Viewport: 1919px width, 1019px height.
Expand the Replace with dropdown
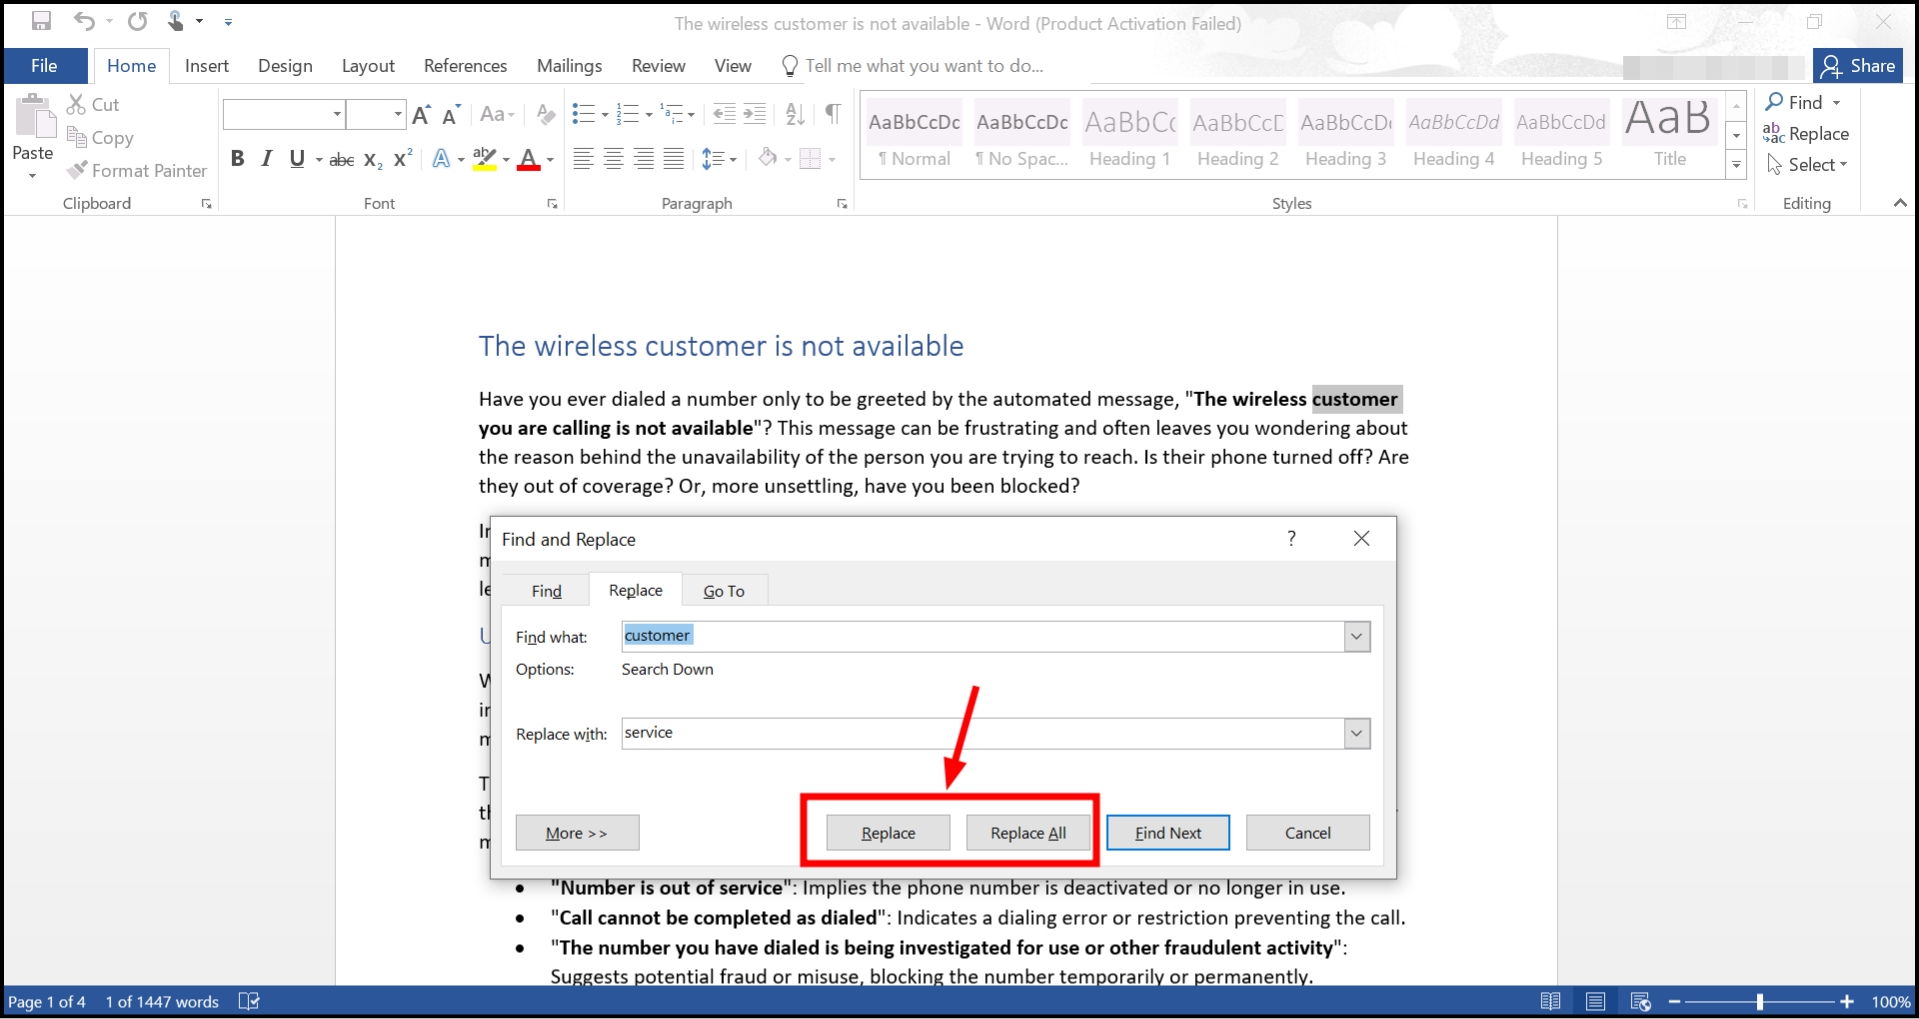click(1356, 733)
